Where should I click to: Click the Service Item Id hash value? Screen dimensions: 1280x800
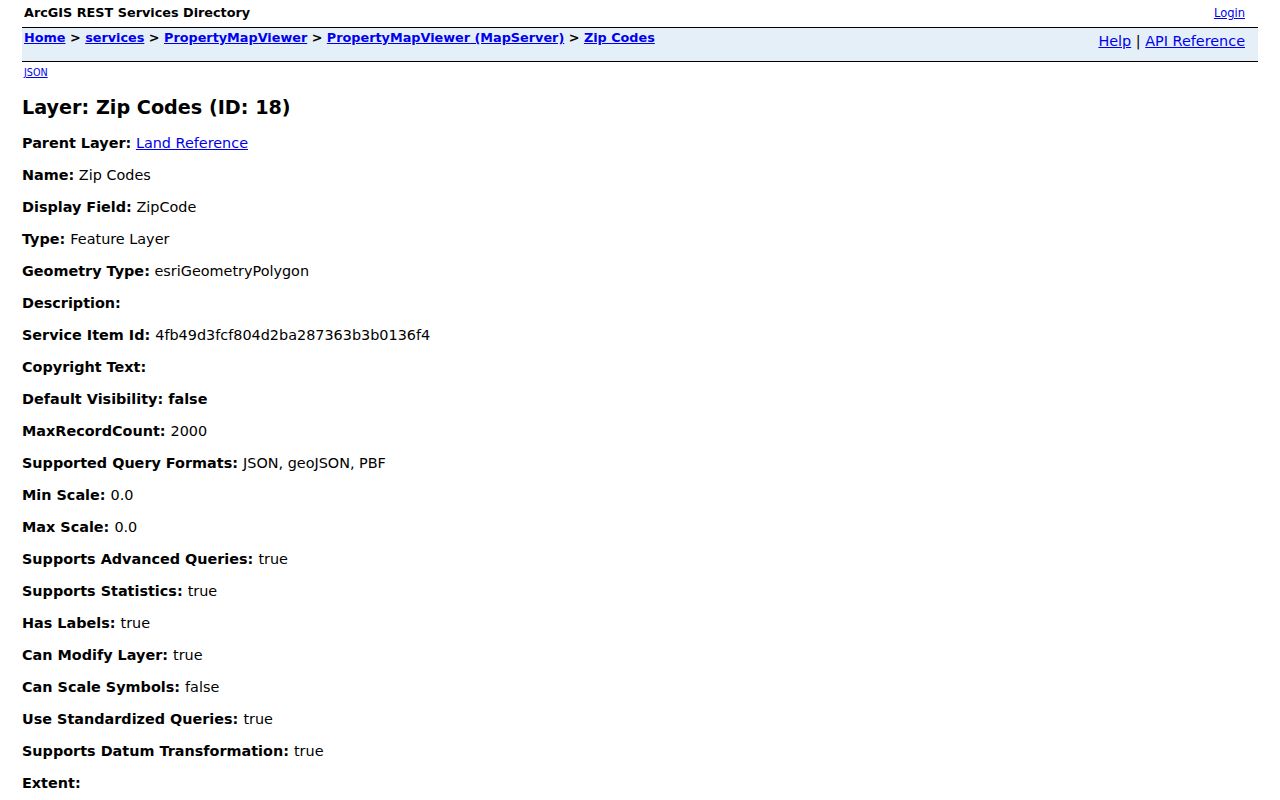coord(293,335)
